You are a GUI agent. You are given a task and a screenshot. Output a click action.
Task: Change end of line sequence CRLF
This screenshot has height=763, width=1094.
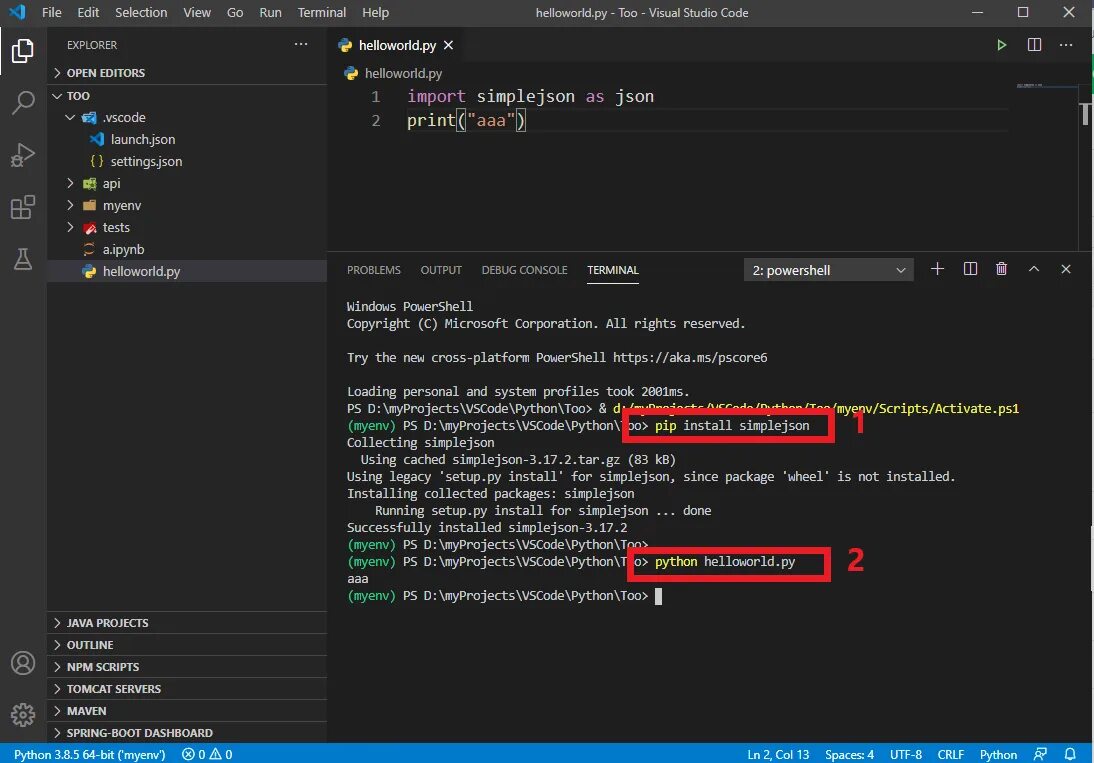coord(950,755)
